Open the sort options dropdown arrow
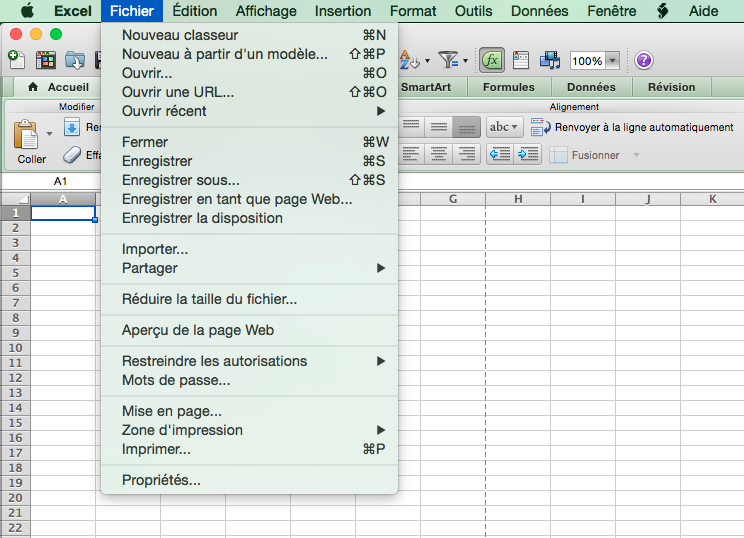 pos(428,61)
